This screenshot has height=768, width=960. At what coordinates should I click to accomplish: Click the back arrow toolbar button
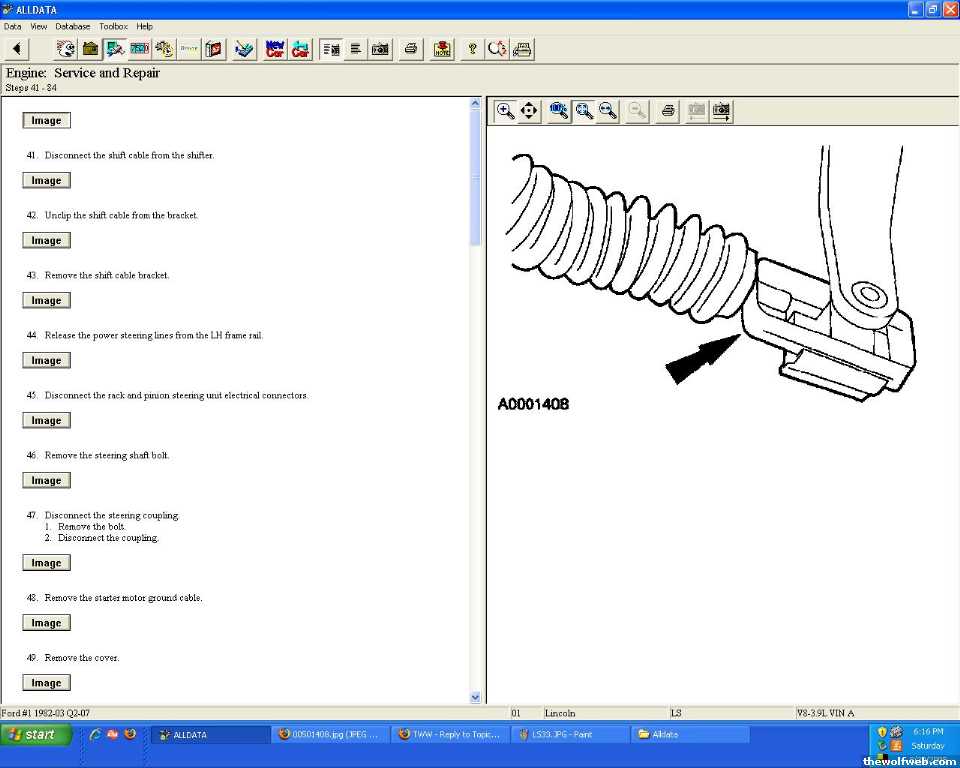[18, 49]
